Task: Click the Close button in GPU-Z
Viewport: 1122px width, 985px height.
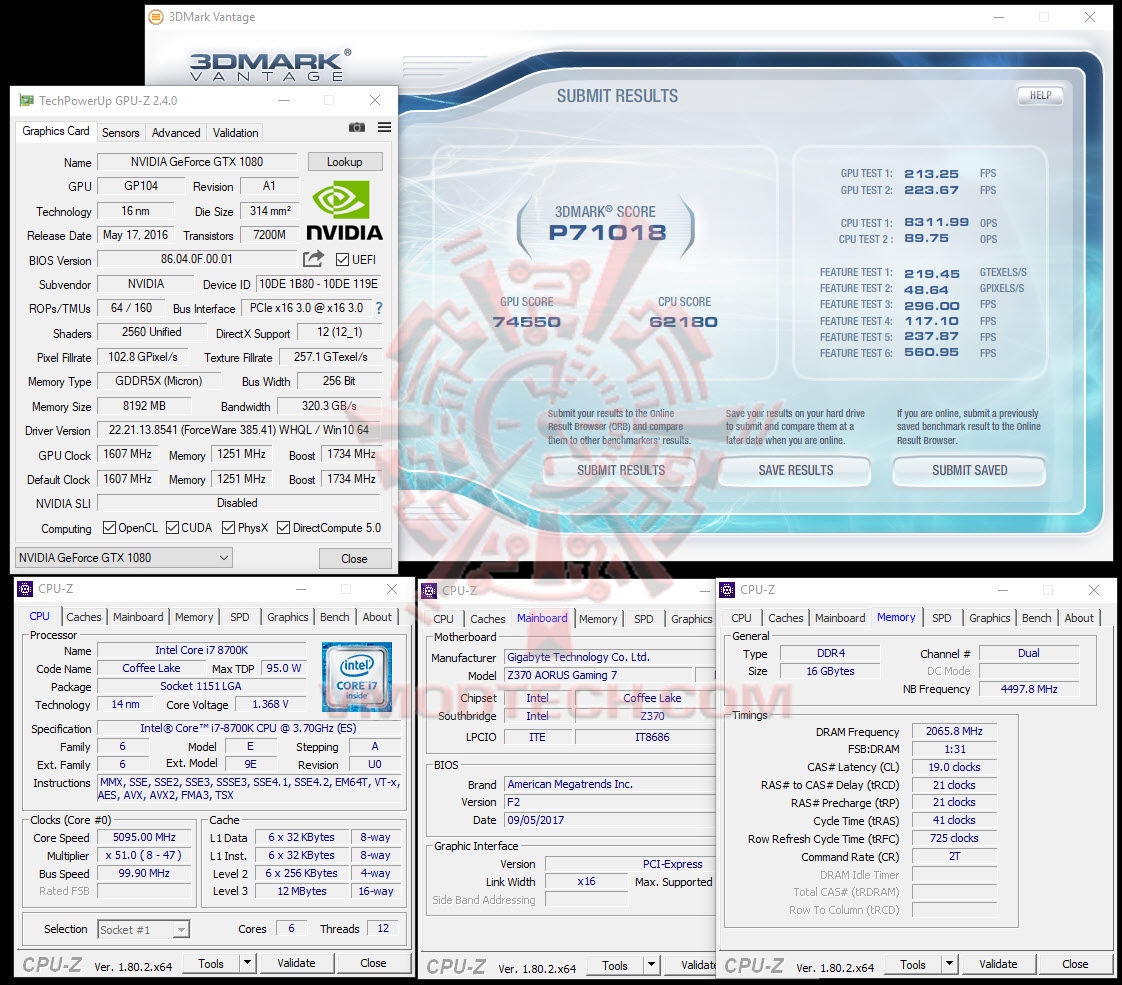Action: click(354, 559)
